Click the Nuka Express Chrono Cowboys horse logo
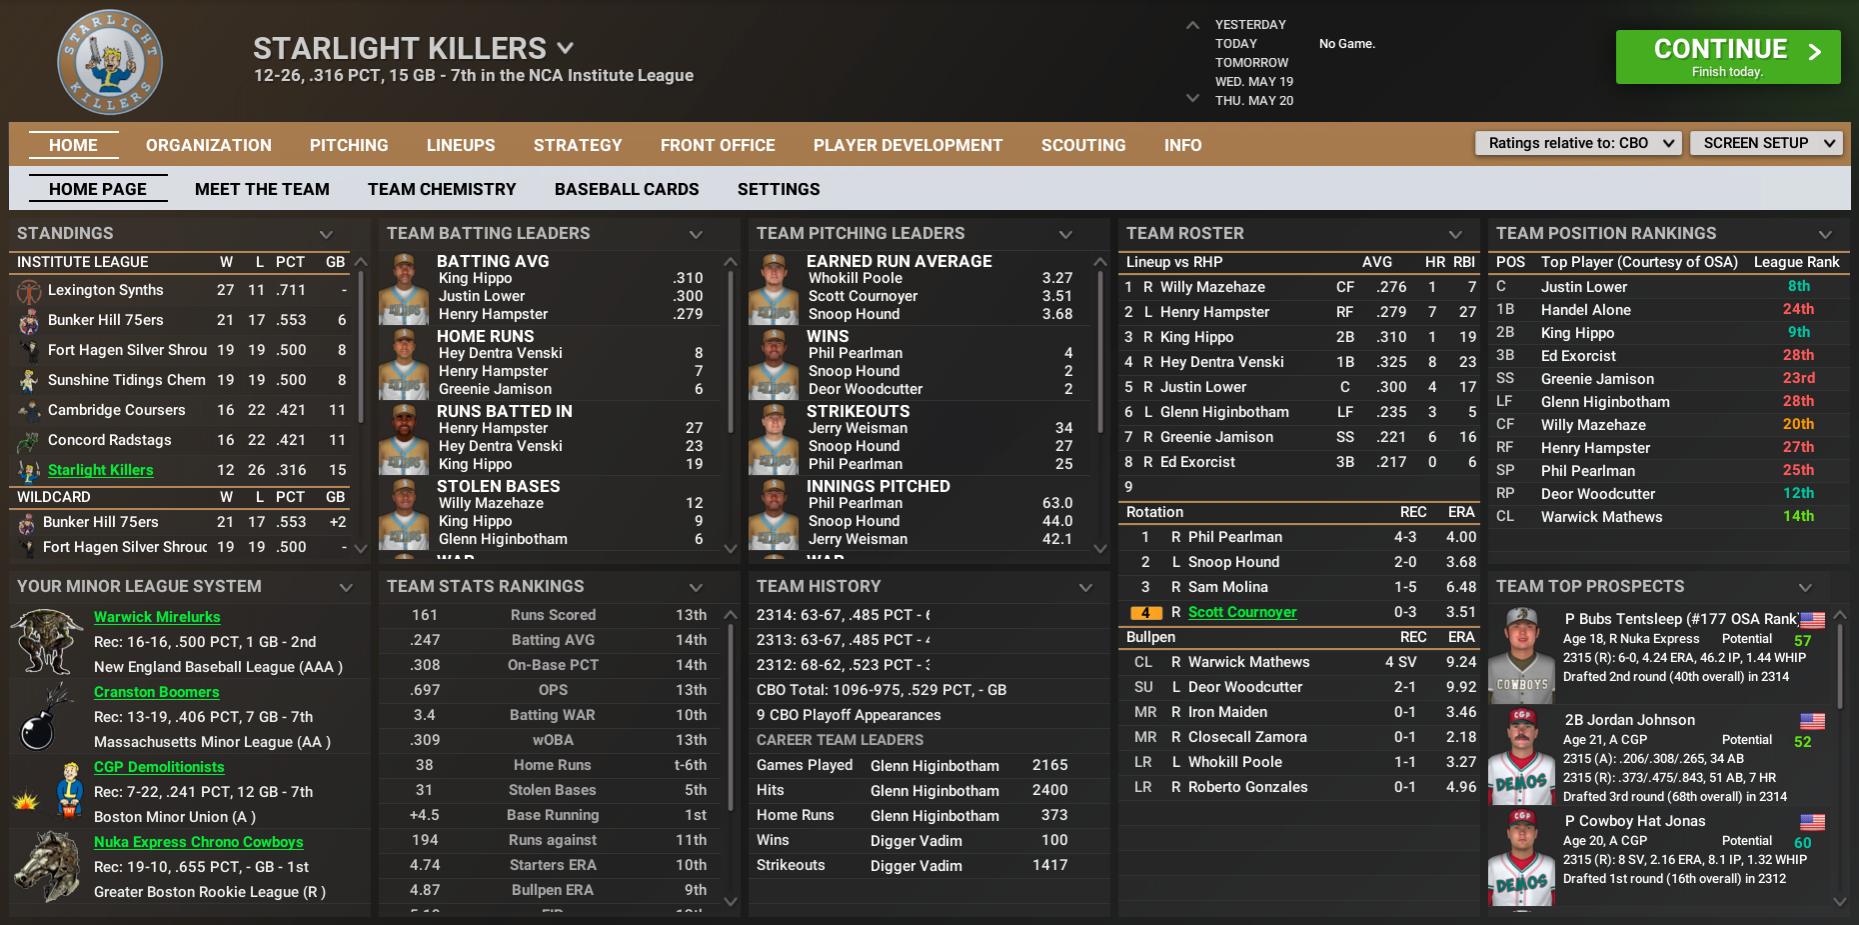Screen dimensions: 1859x925 (x=47, y=866)
